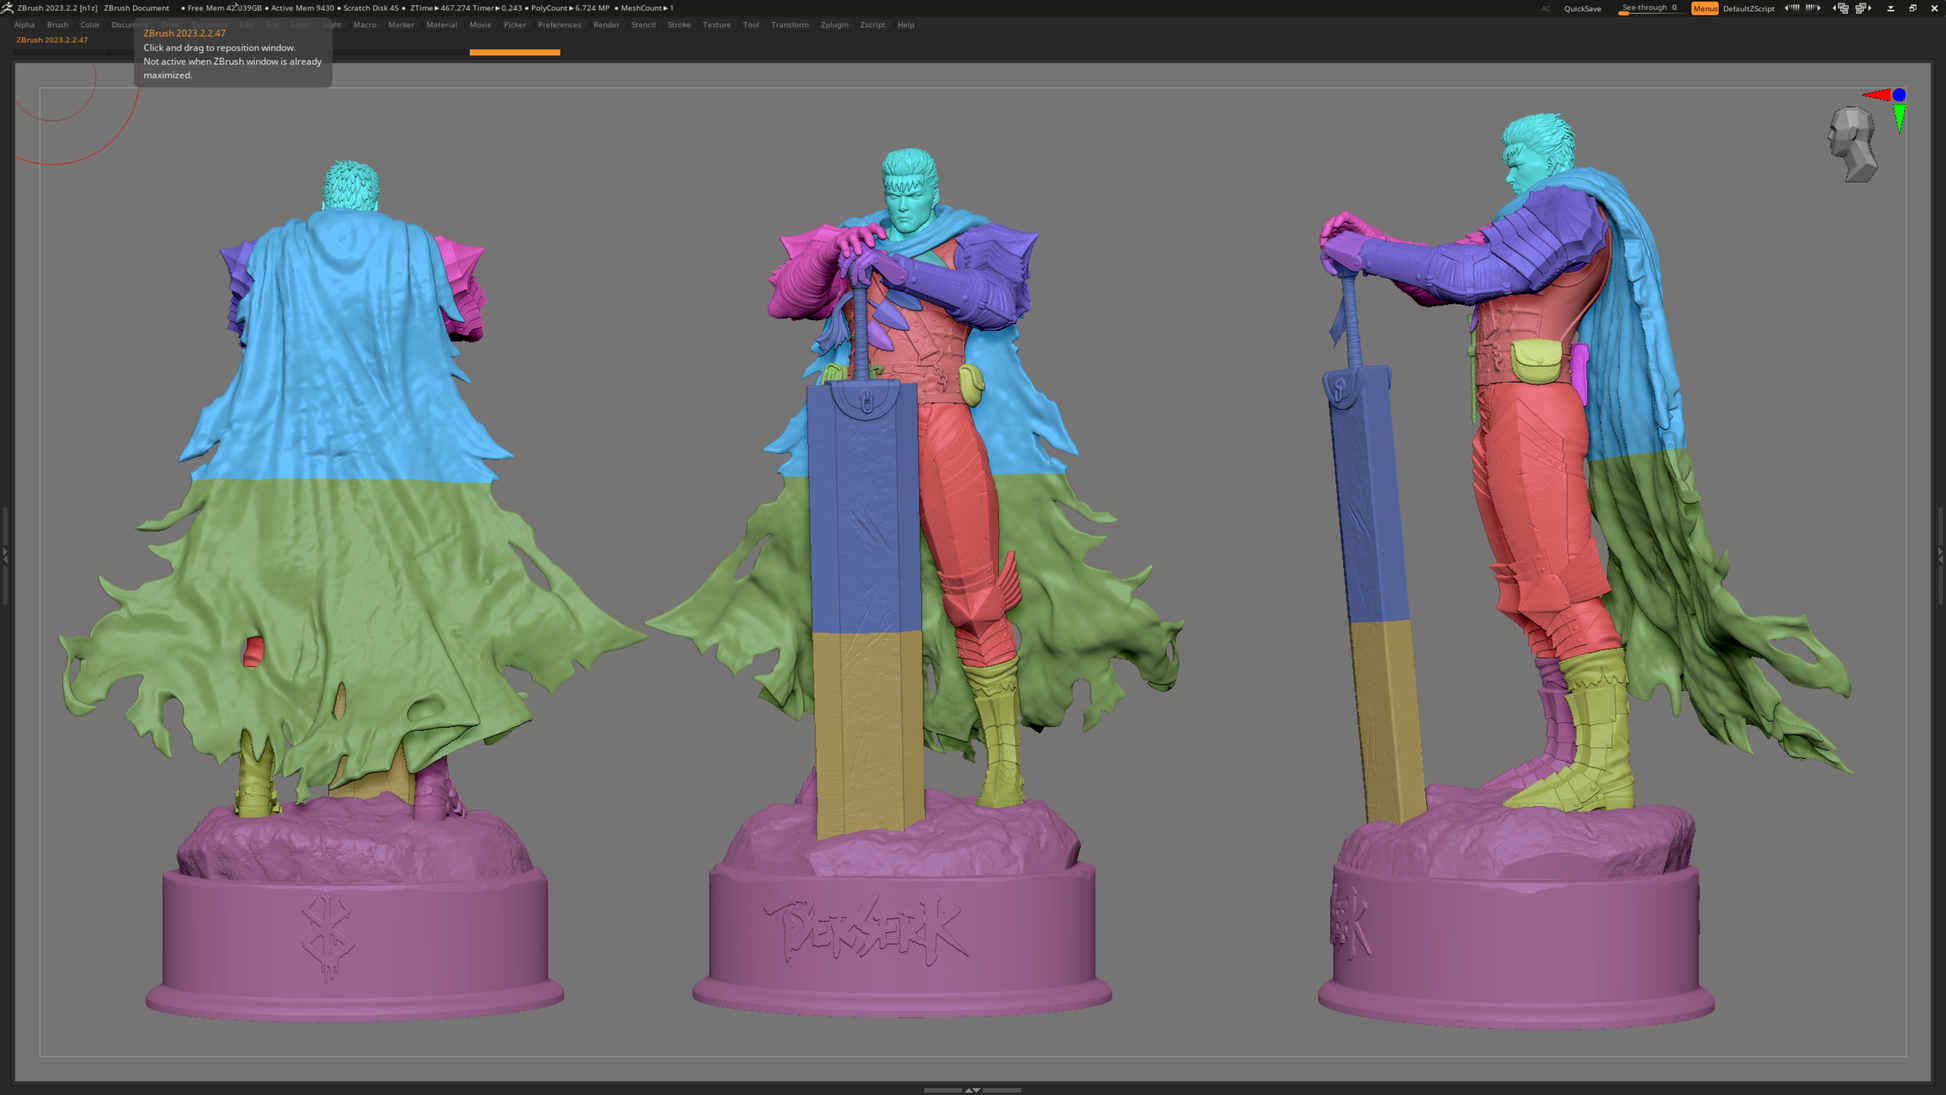Open the Zplugin menu
The height and width of the screenshot is (1095, 1946).
(x=834, y=25)
